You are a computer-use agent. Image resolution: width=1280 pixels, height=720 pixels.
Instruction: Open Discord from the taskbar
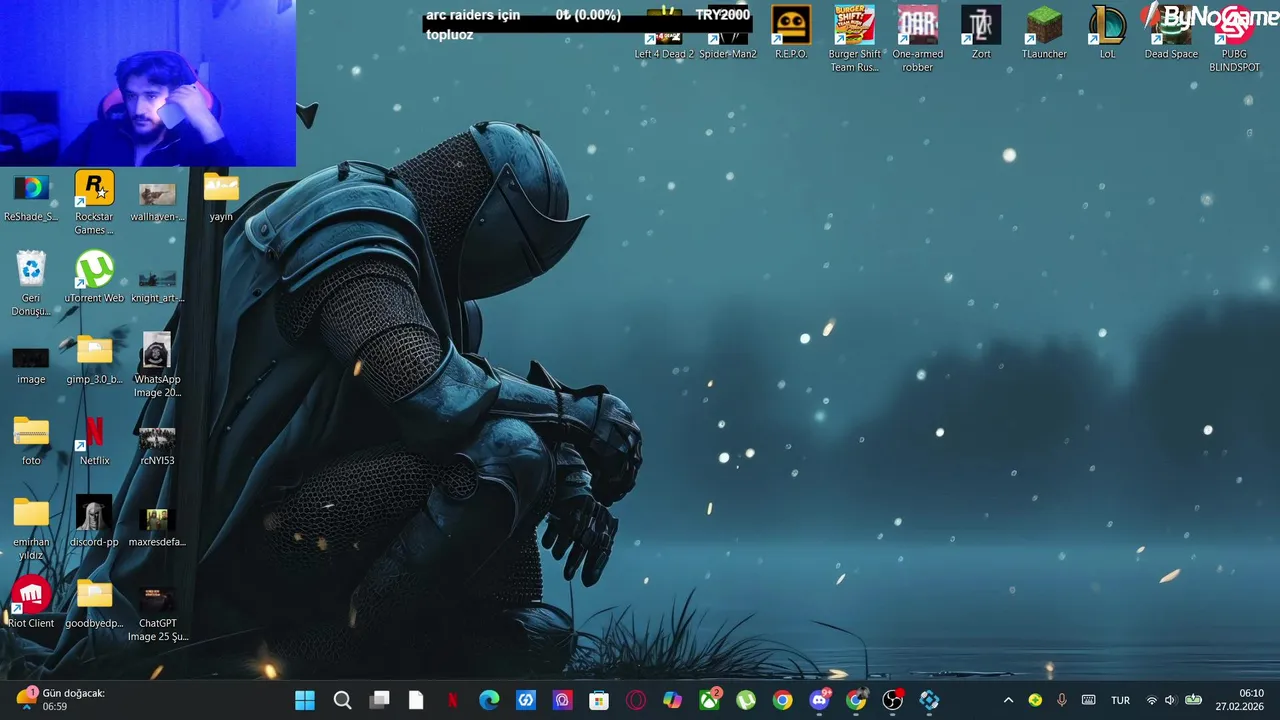[819, 700]
